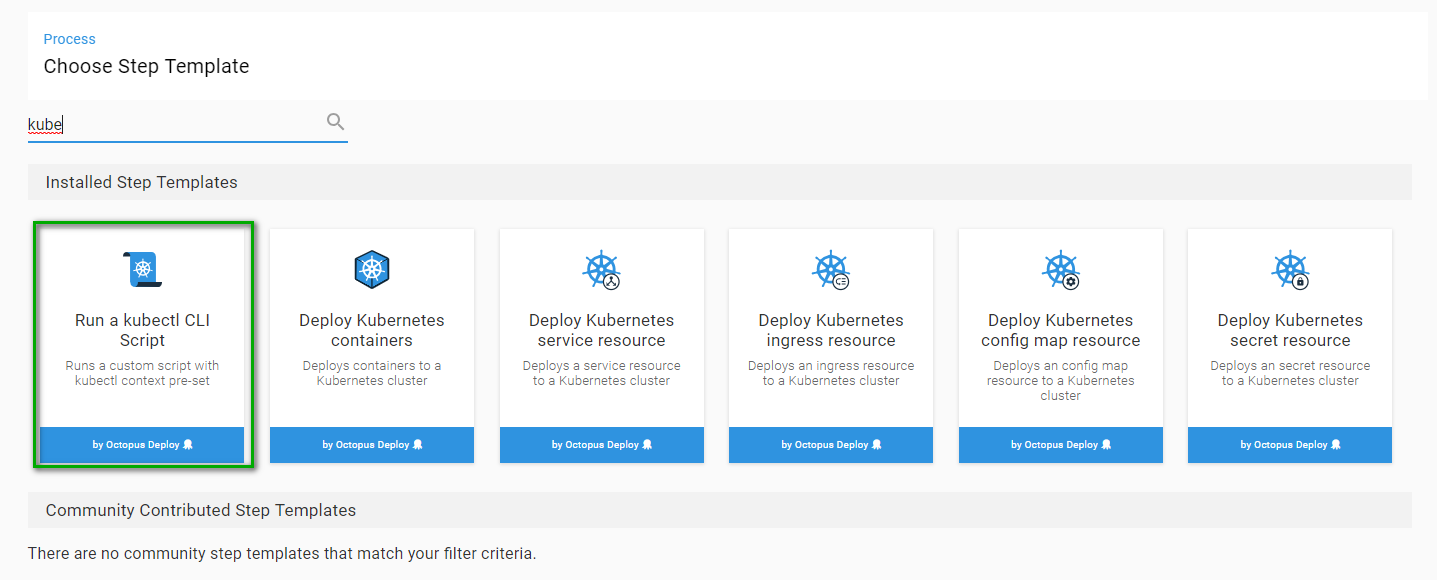Screen dimensions: 1437x580
Task: Click Community Contributed Step Templates section header
Action: [200, 510]
